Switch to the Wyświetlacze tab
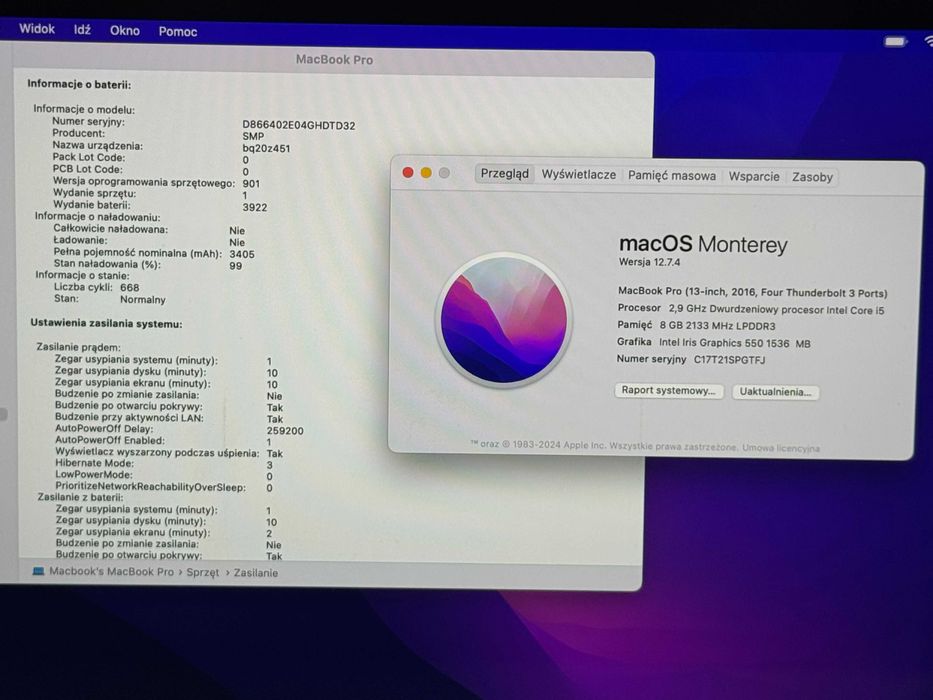This screenshot has width=933, height=700. coord(578,174)
